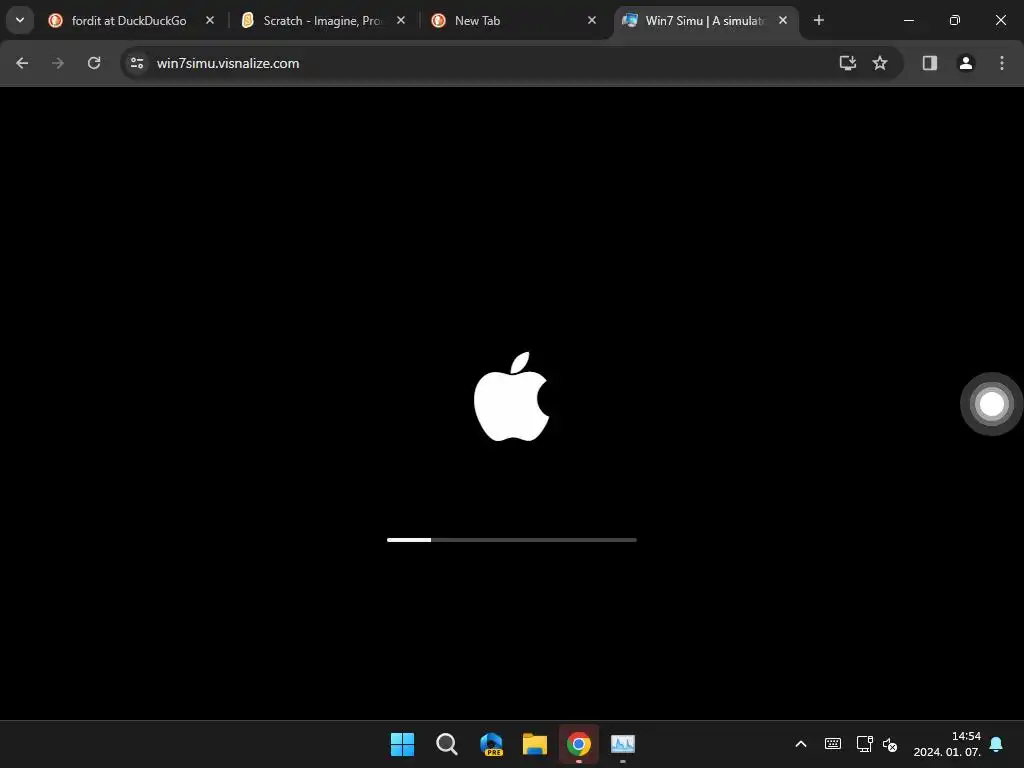The image size is (1024, 768).
Task: Go forward to the next page
Action: [x=58, y=63]
